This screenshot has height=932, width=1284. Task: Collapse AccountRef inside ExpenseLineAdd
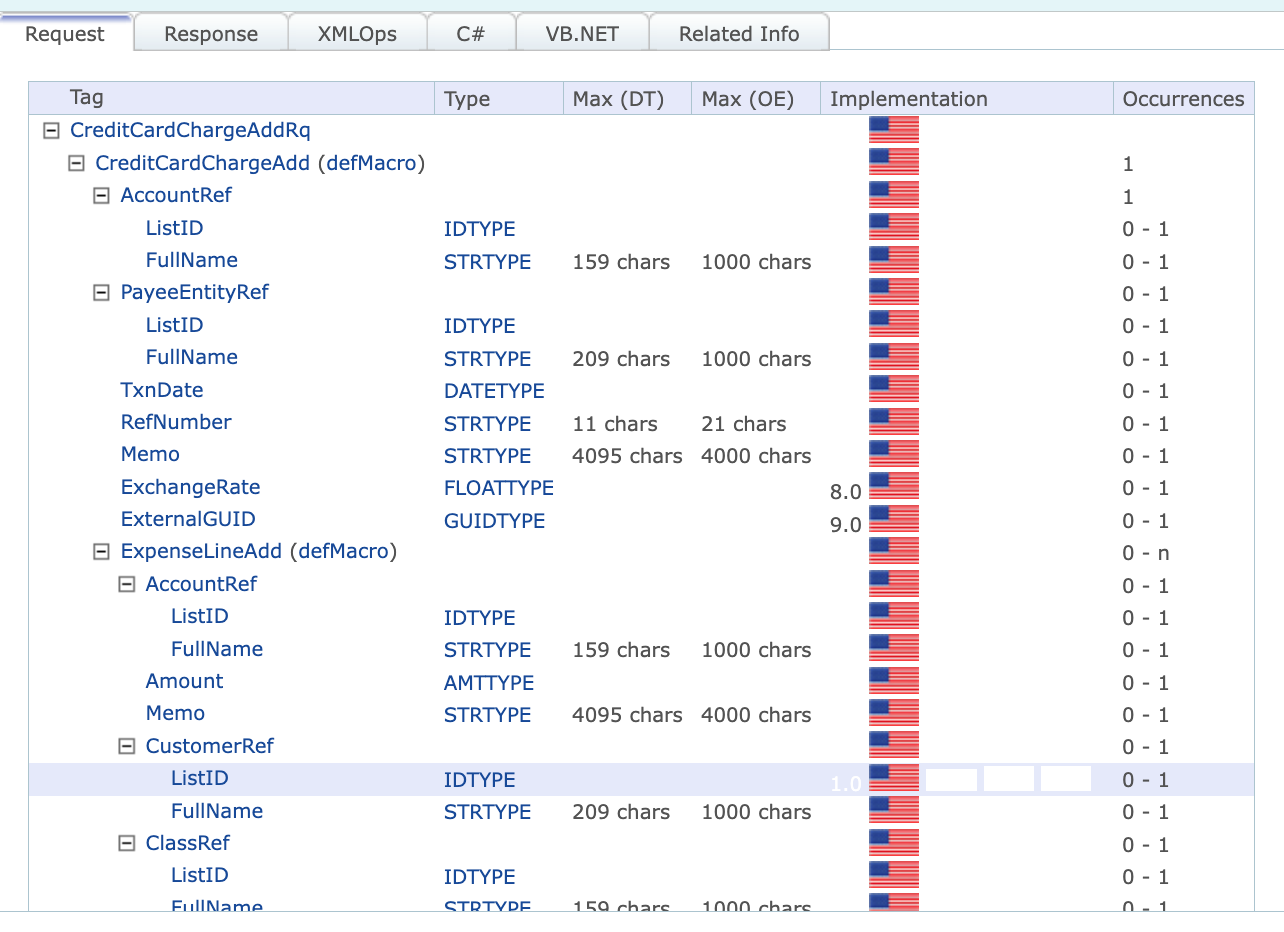click(x=126, y=584)
